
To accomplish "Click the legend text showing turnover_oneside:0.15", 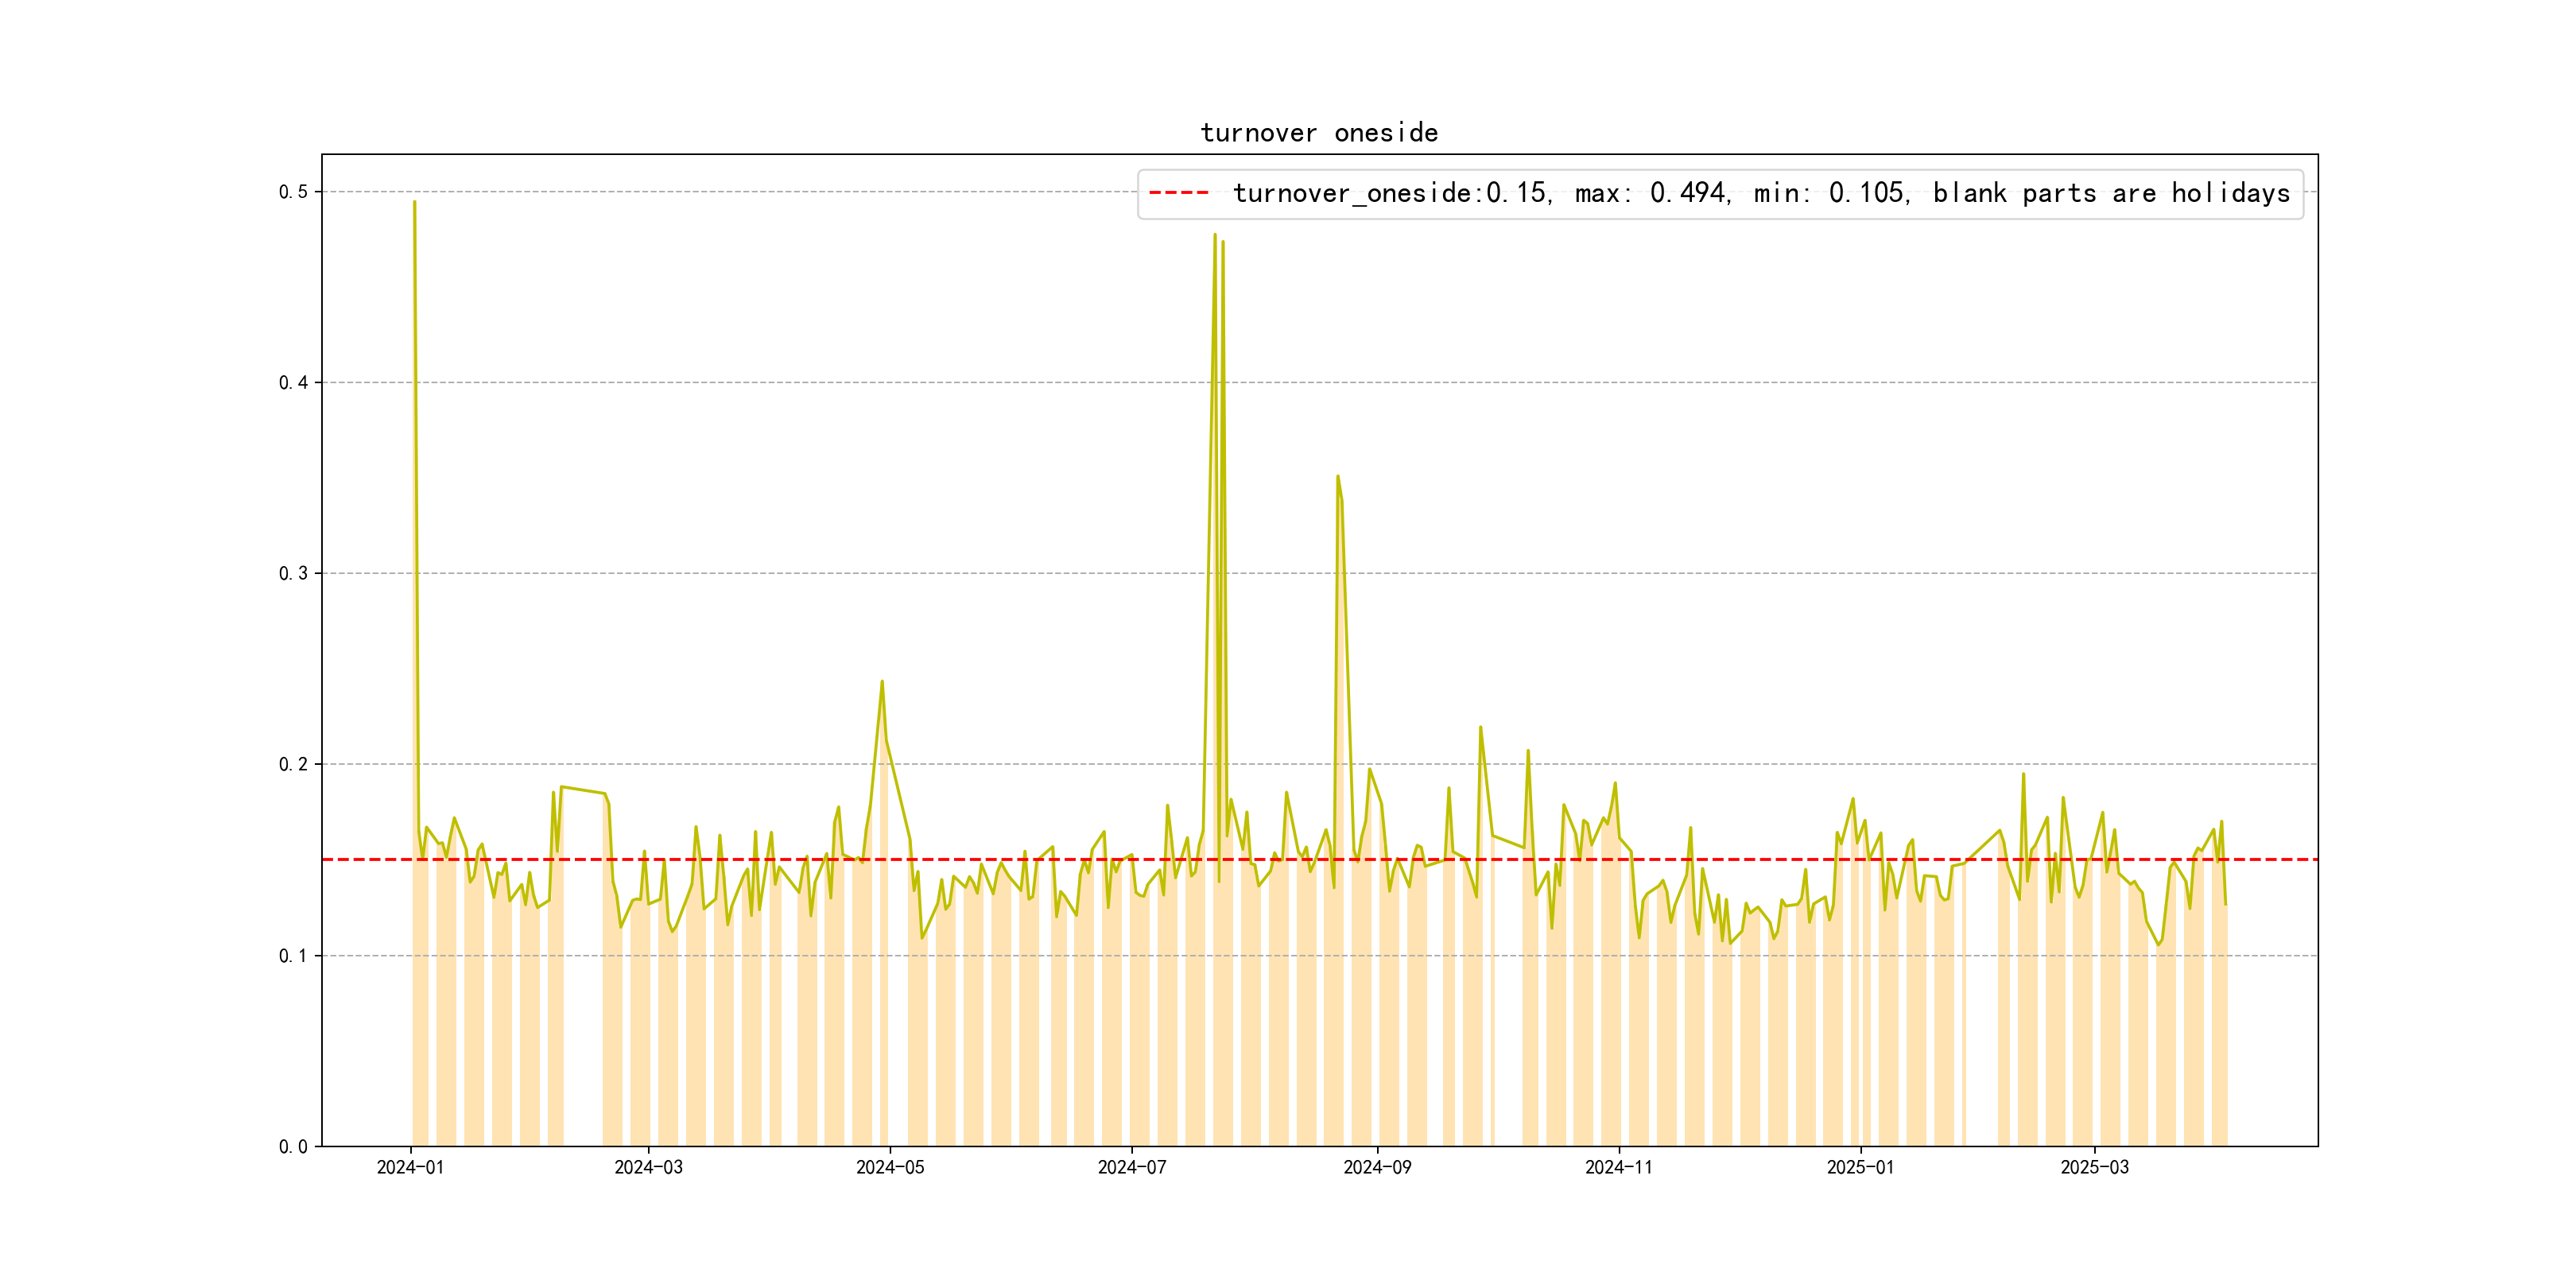I will coord(1390,193).
